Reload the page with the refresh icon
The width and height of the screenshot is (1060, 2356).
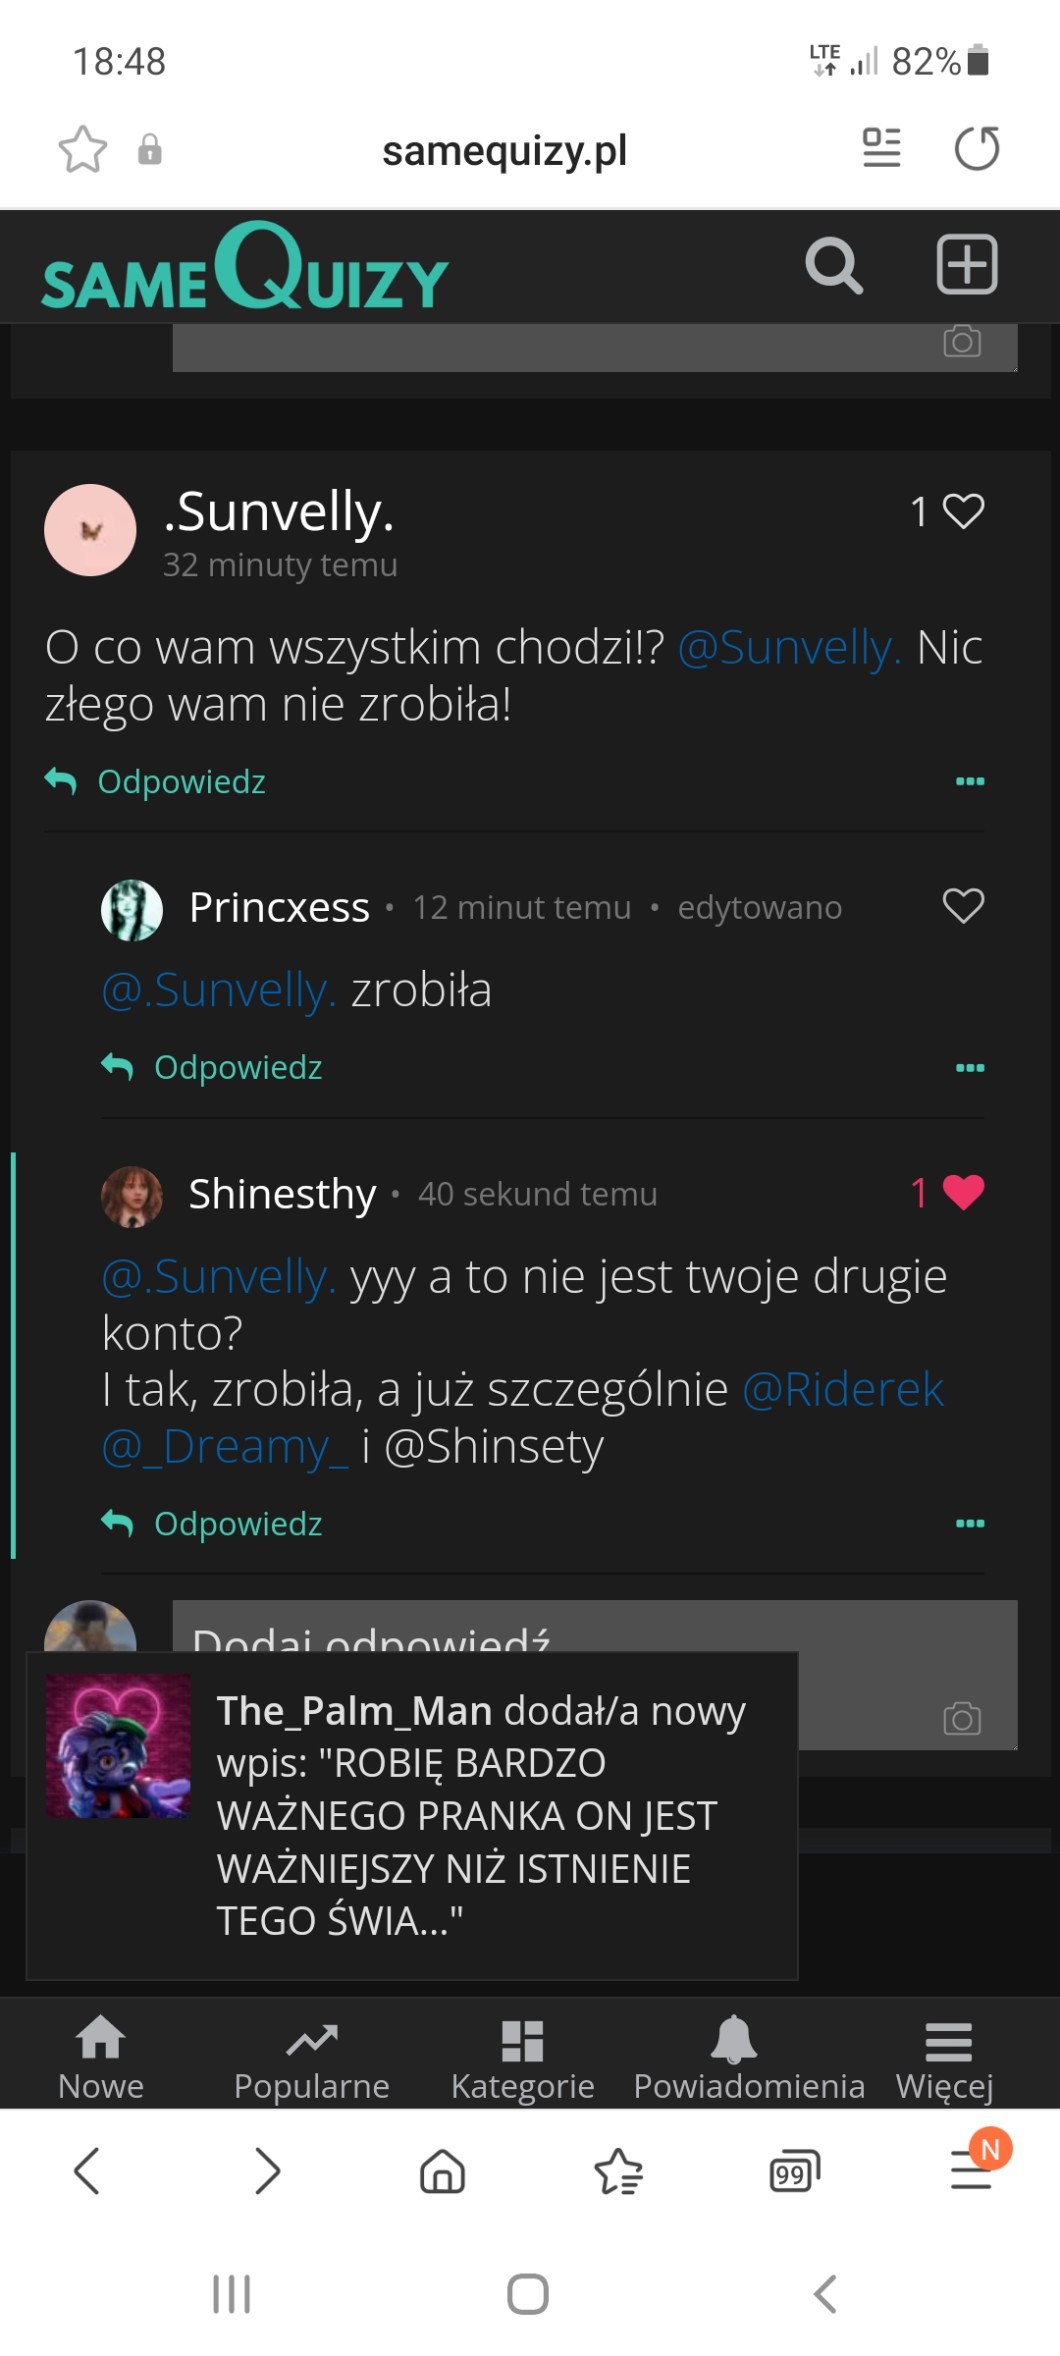[976, 149]
